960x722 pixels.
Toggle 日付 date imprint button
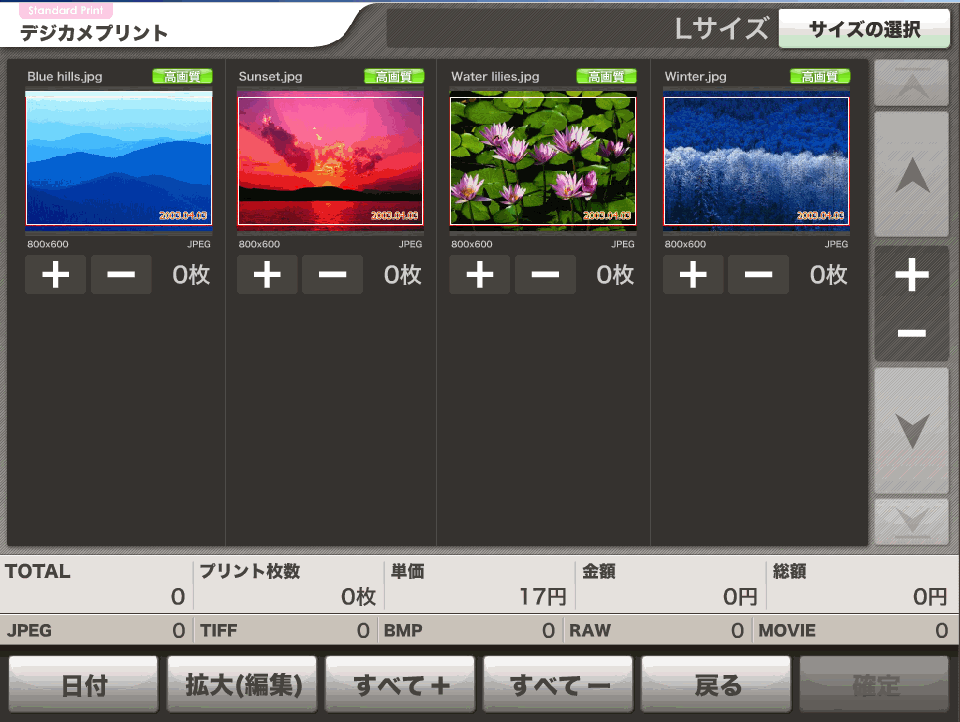coord(84,686)
